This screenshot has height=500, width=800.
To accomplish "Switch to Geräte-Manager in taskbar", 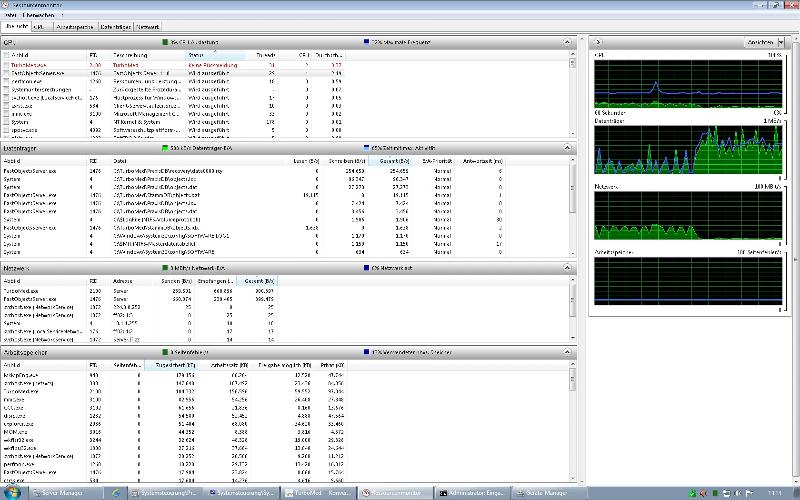I will pyautogui.click(x=547, y=493).
